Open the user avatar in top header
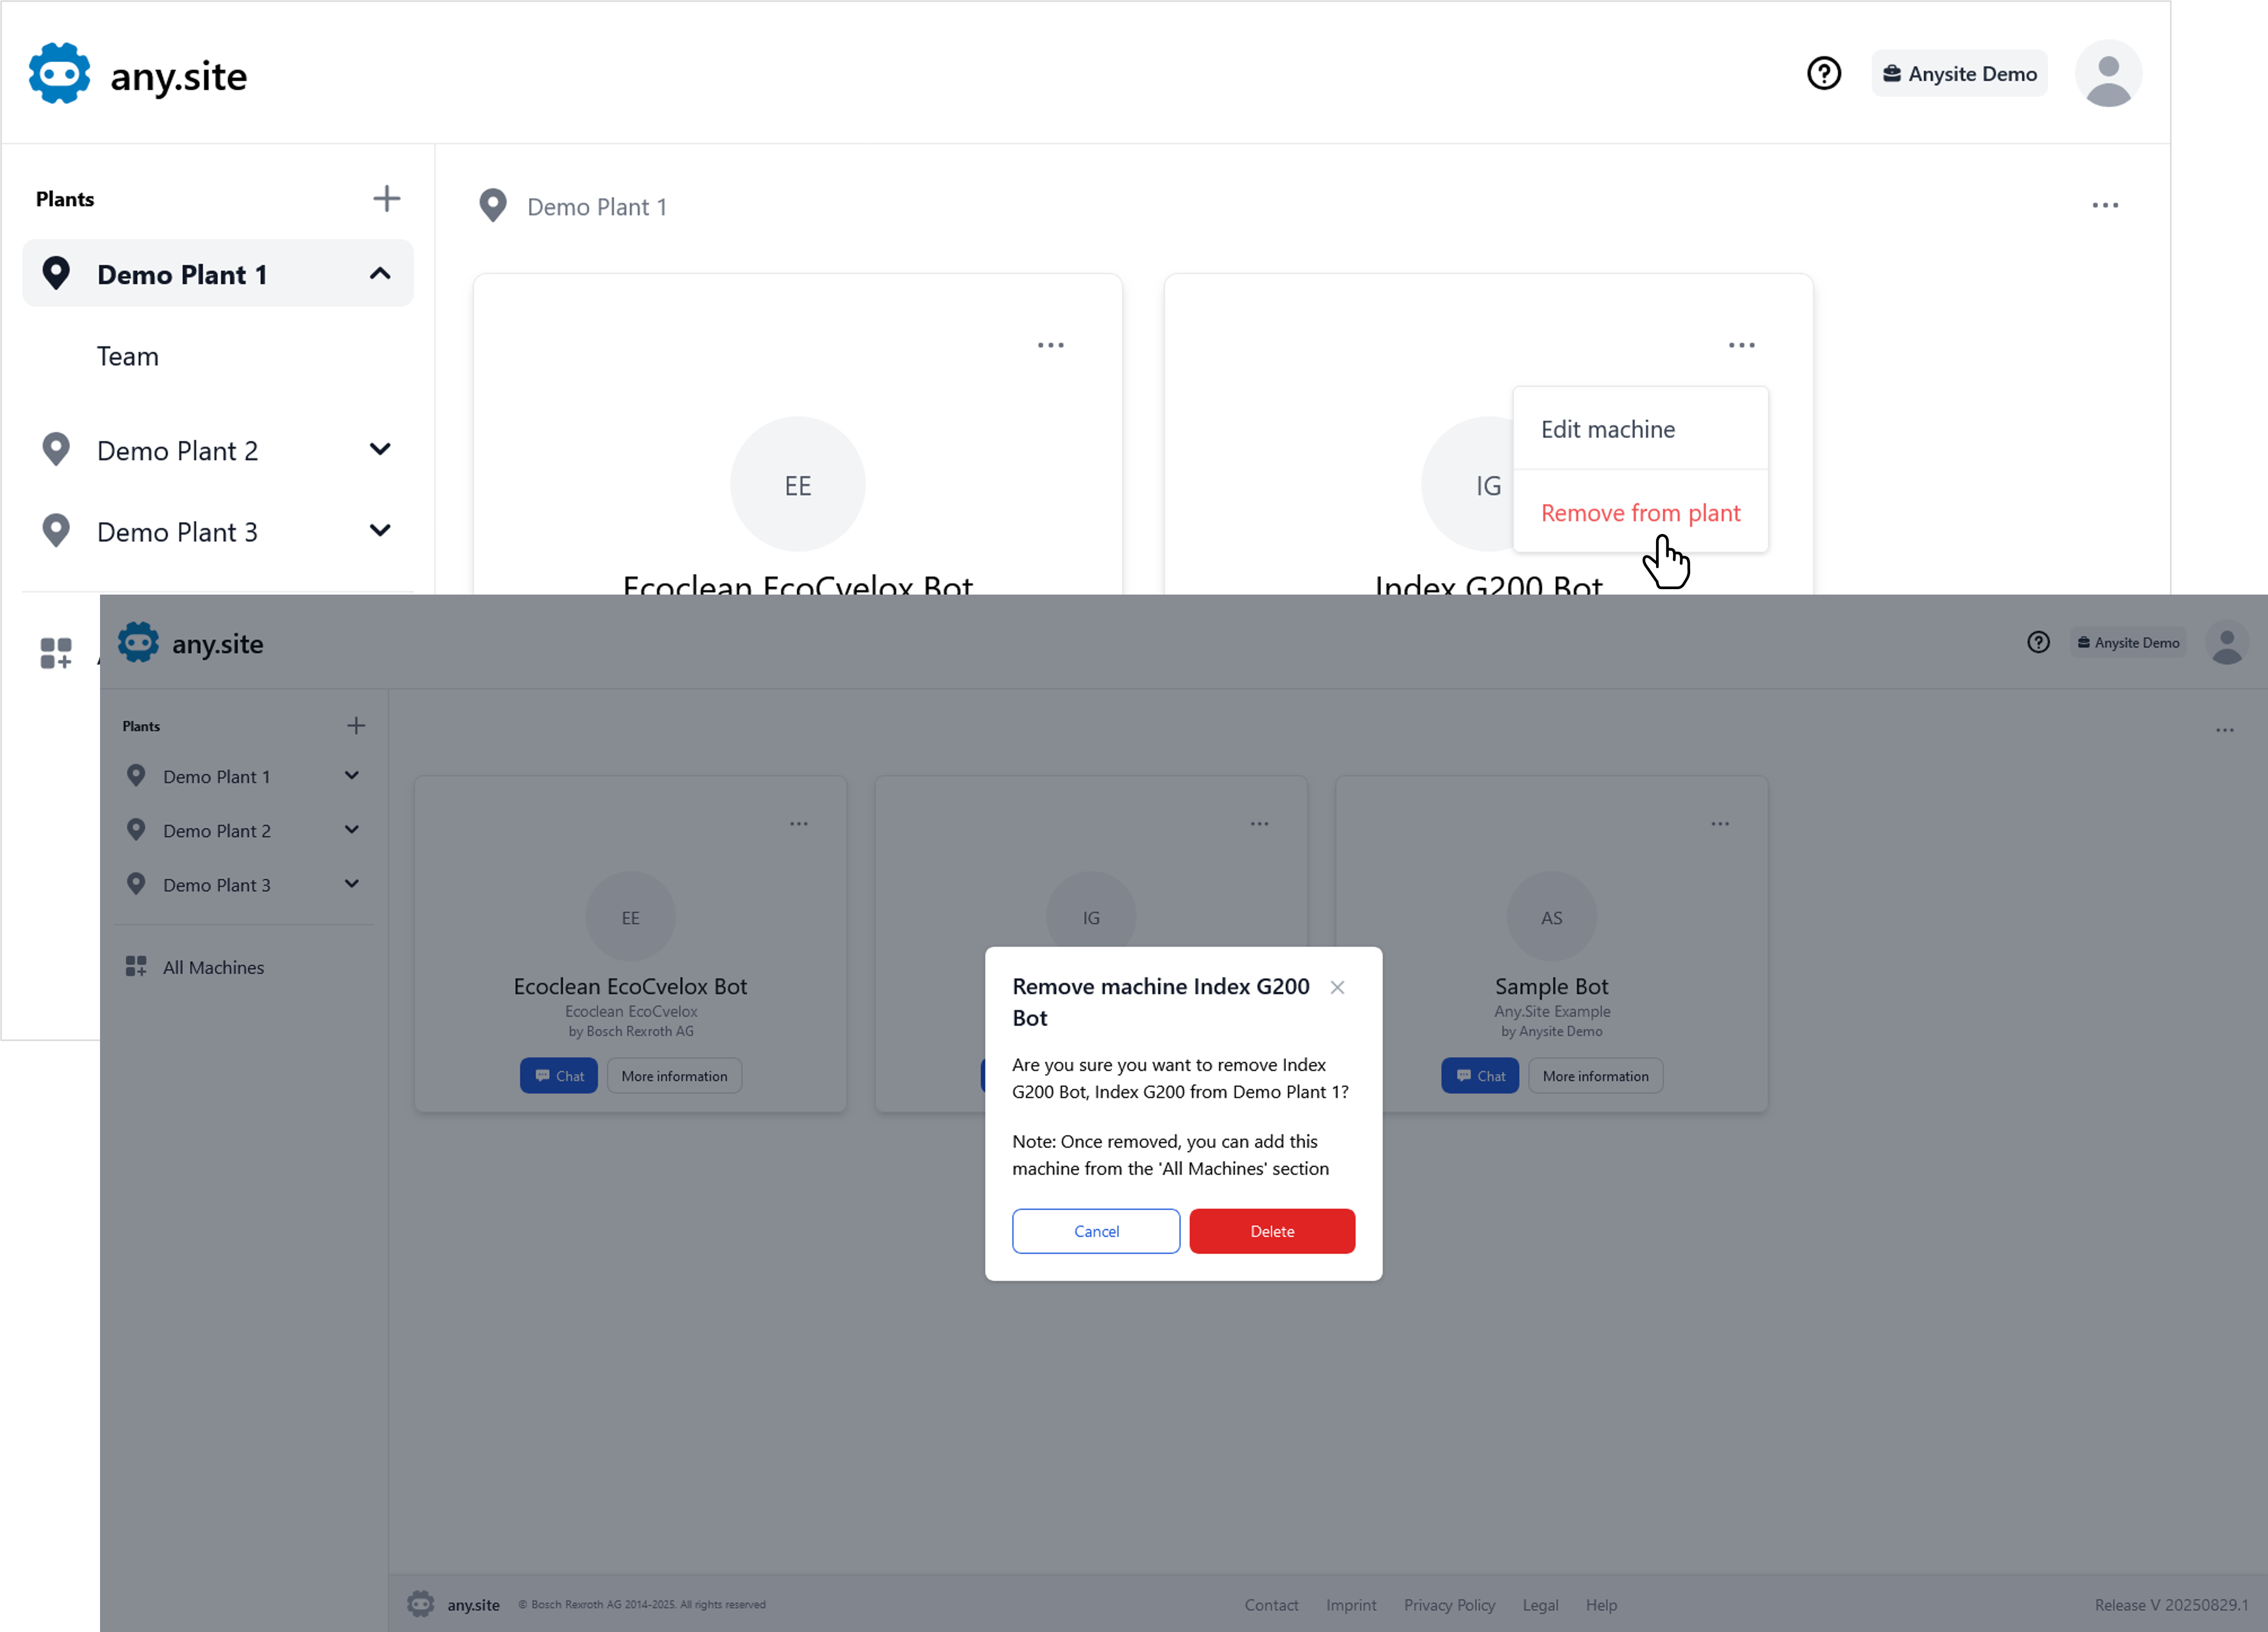Viewport: 2268px width, 1632px height. click(x=2108, y=74)
